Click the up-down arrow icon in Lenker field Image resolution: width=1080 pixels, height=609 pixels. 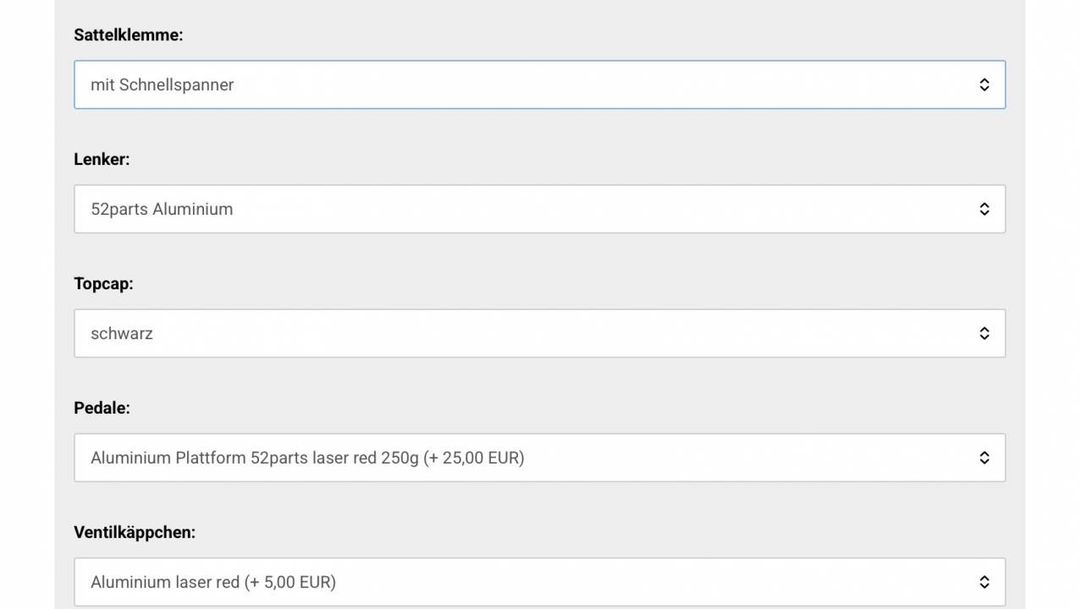(984, 209)
